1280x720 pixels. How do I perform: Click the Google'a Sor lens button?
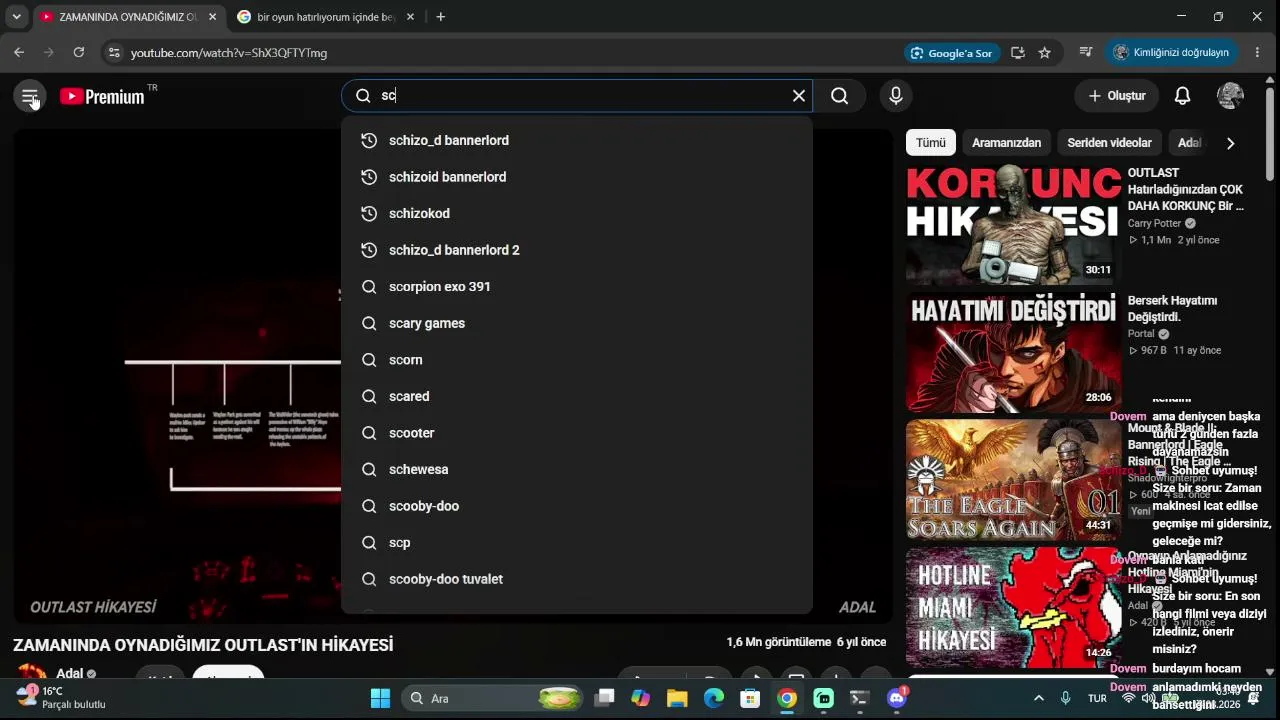pos(951,53)
